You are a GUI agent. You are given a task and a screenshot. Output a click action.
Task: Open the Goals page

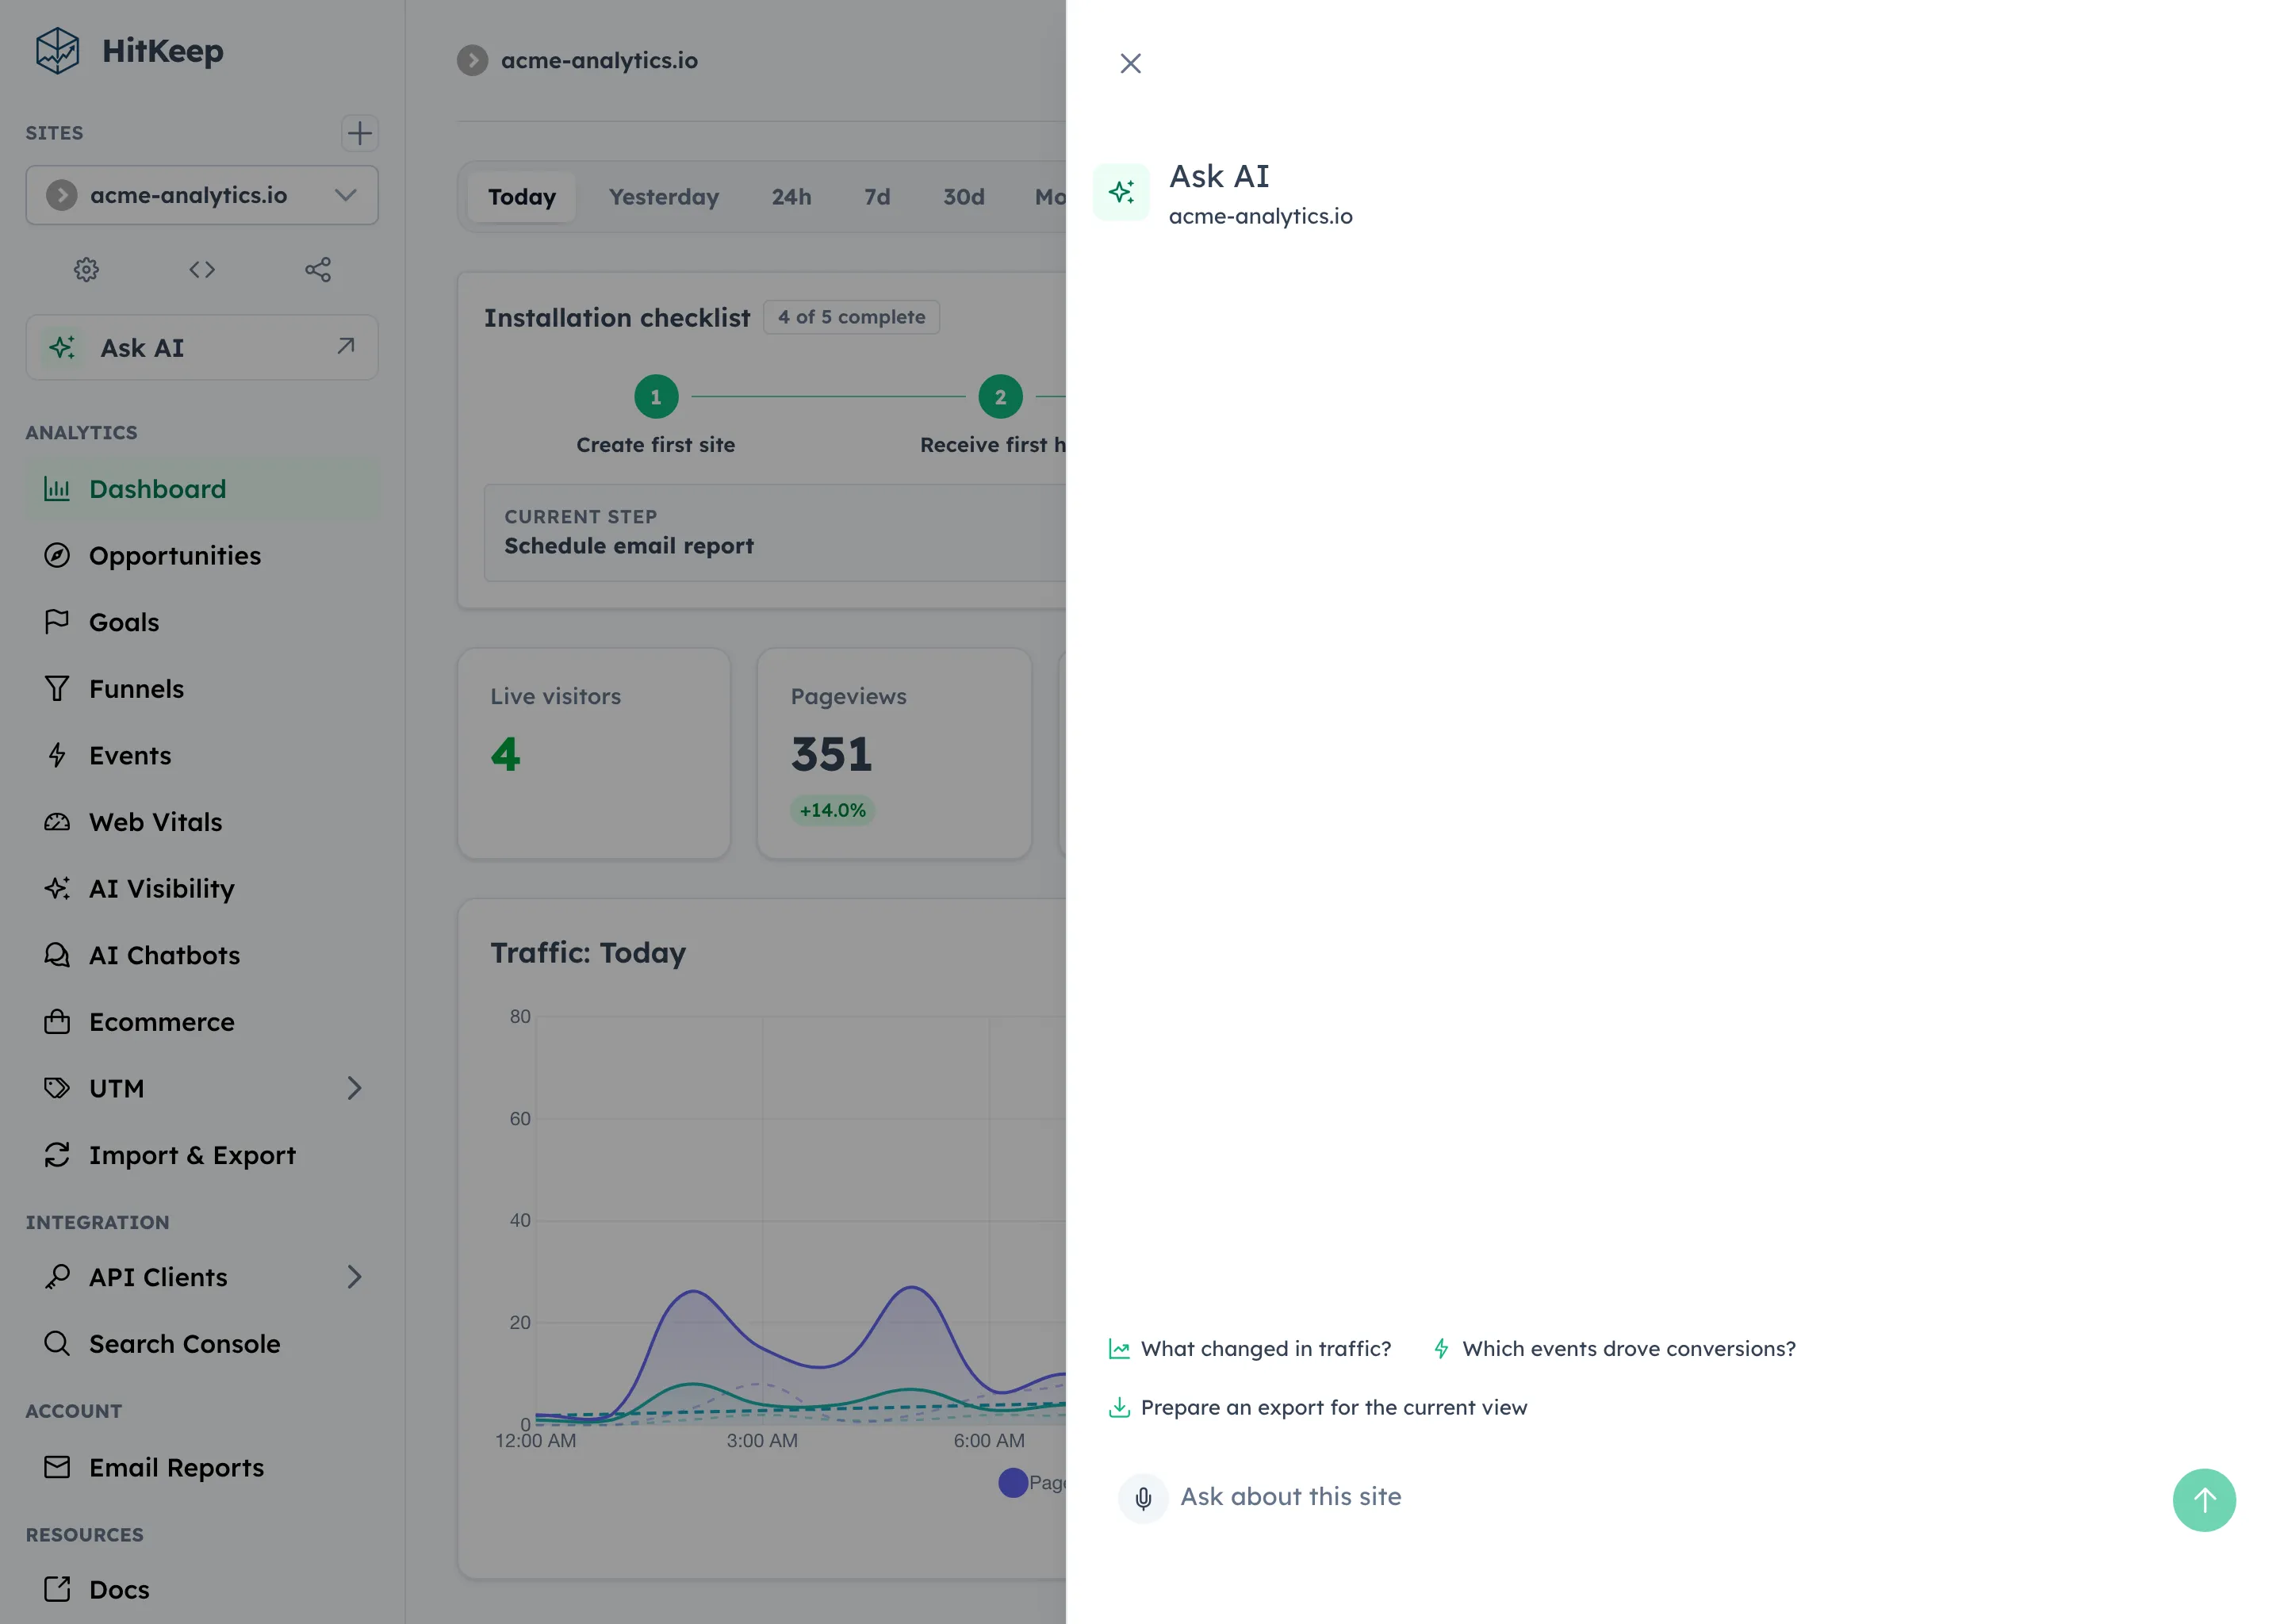(x=202, y=622)
